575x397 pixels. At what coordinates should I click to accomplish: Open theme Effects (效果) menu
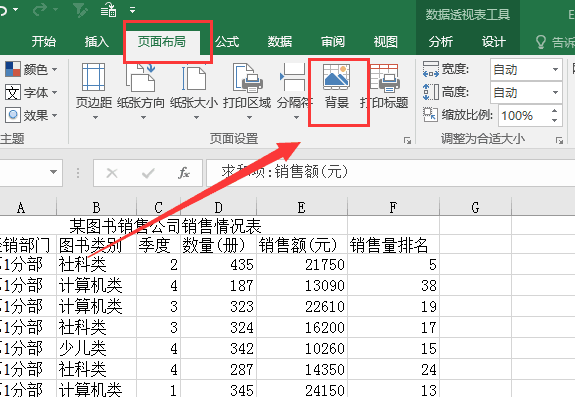pyautogui.click(x=31, y=115)
